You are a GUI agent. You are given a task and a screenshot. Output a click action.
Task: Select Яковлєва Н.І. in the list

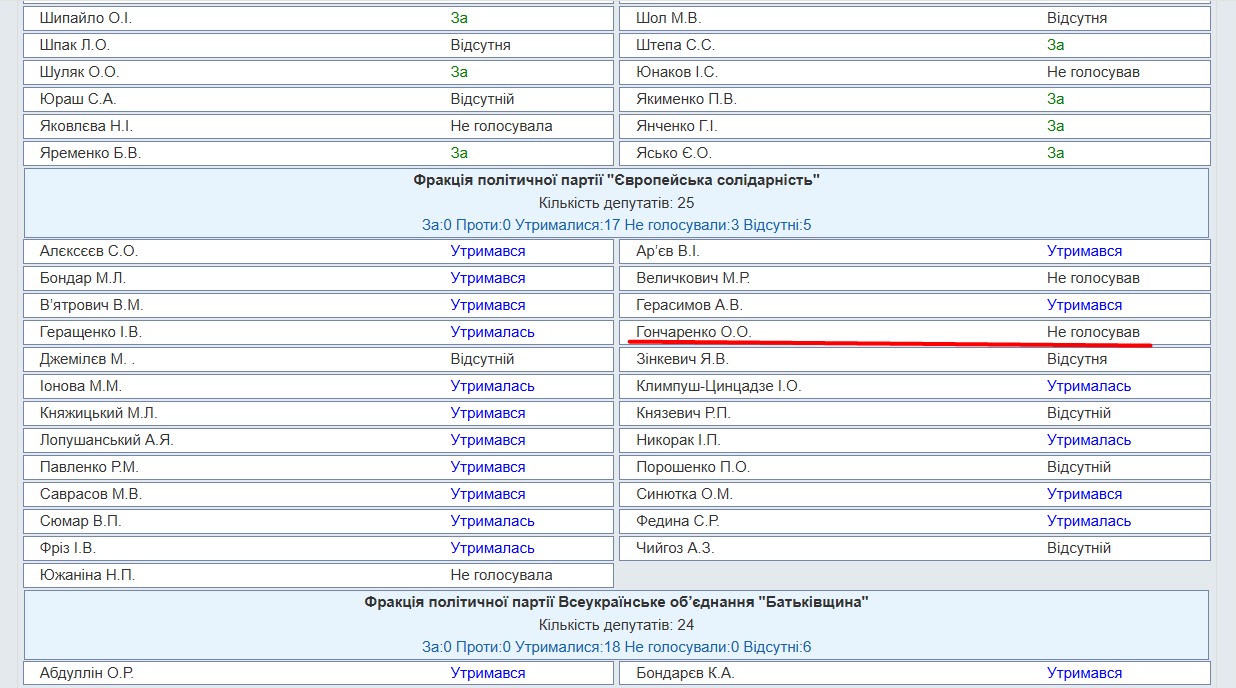coord(86,126)
